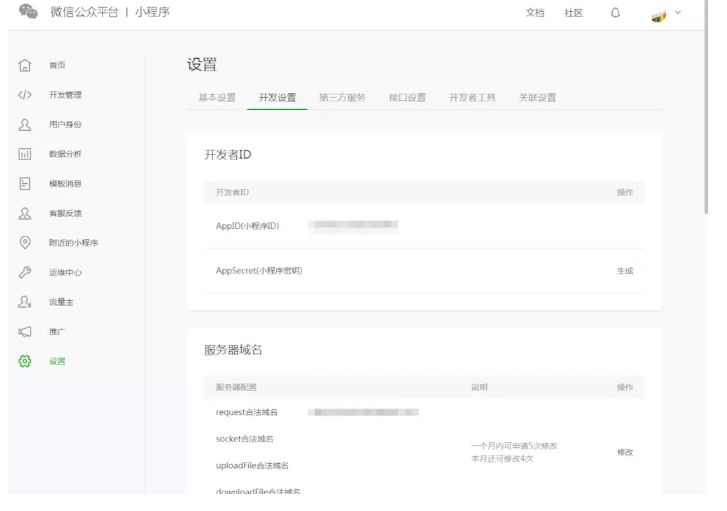The image size is (727, 511).
Task: Open the 接口设置 tab
Action: [407, 97]
